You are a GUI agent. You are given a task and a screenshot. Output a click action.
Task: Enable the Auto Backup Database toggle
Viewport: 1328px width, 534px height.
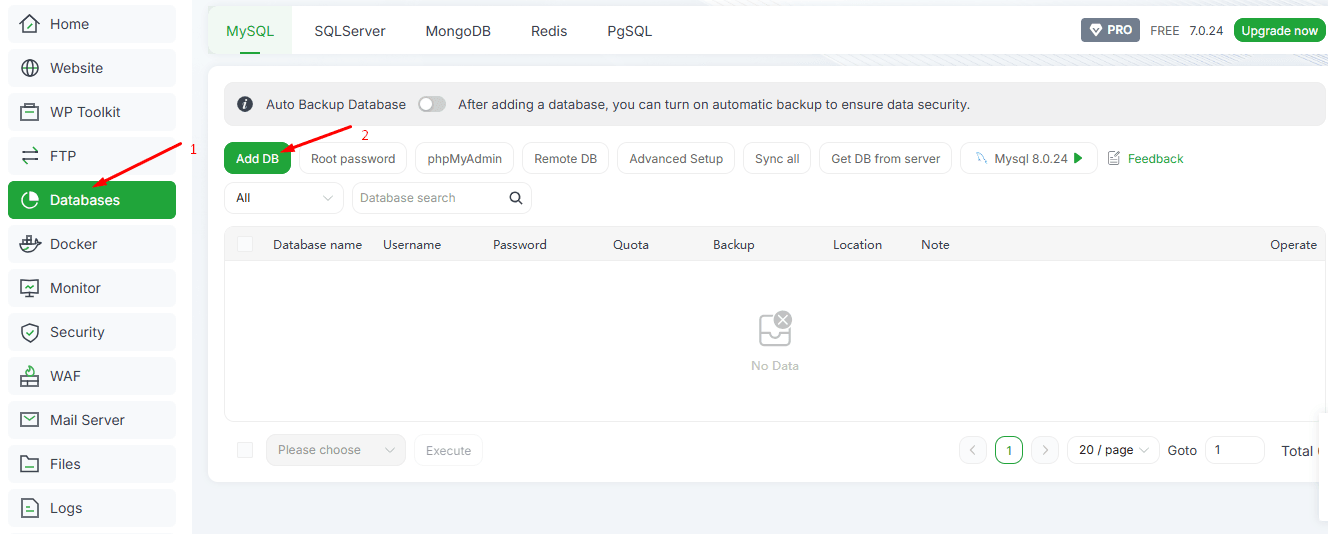tap(432, 104)
